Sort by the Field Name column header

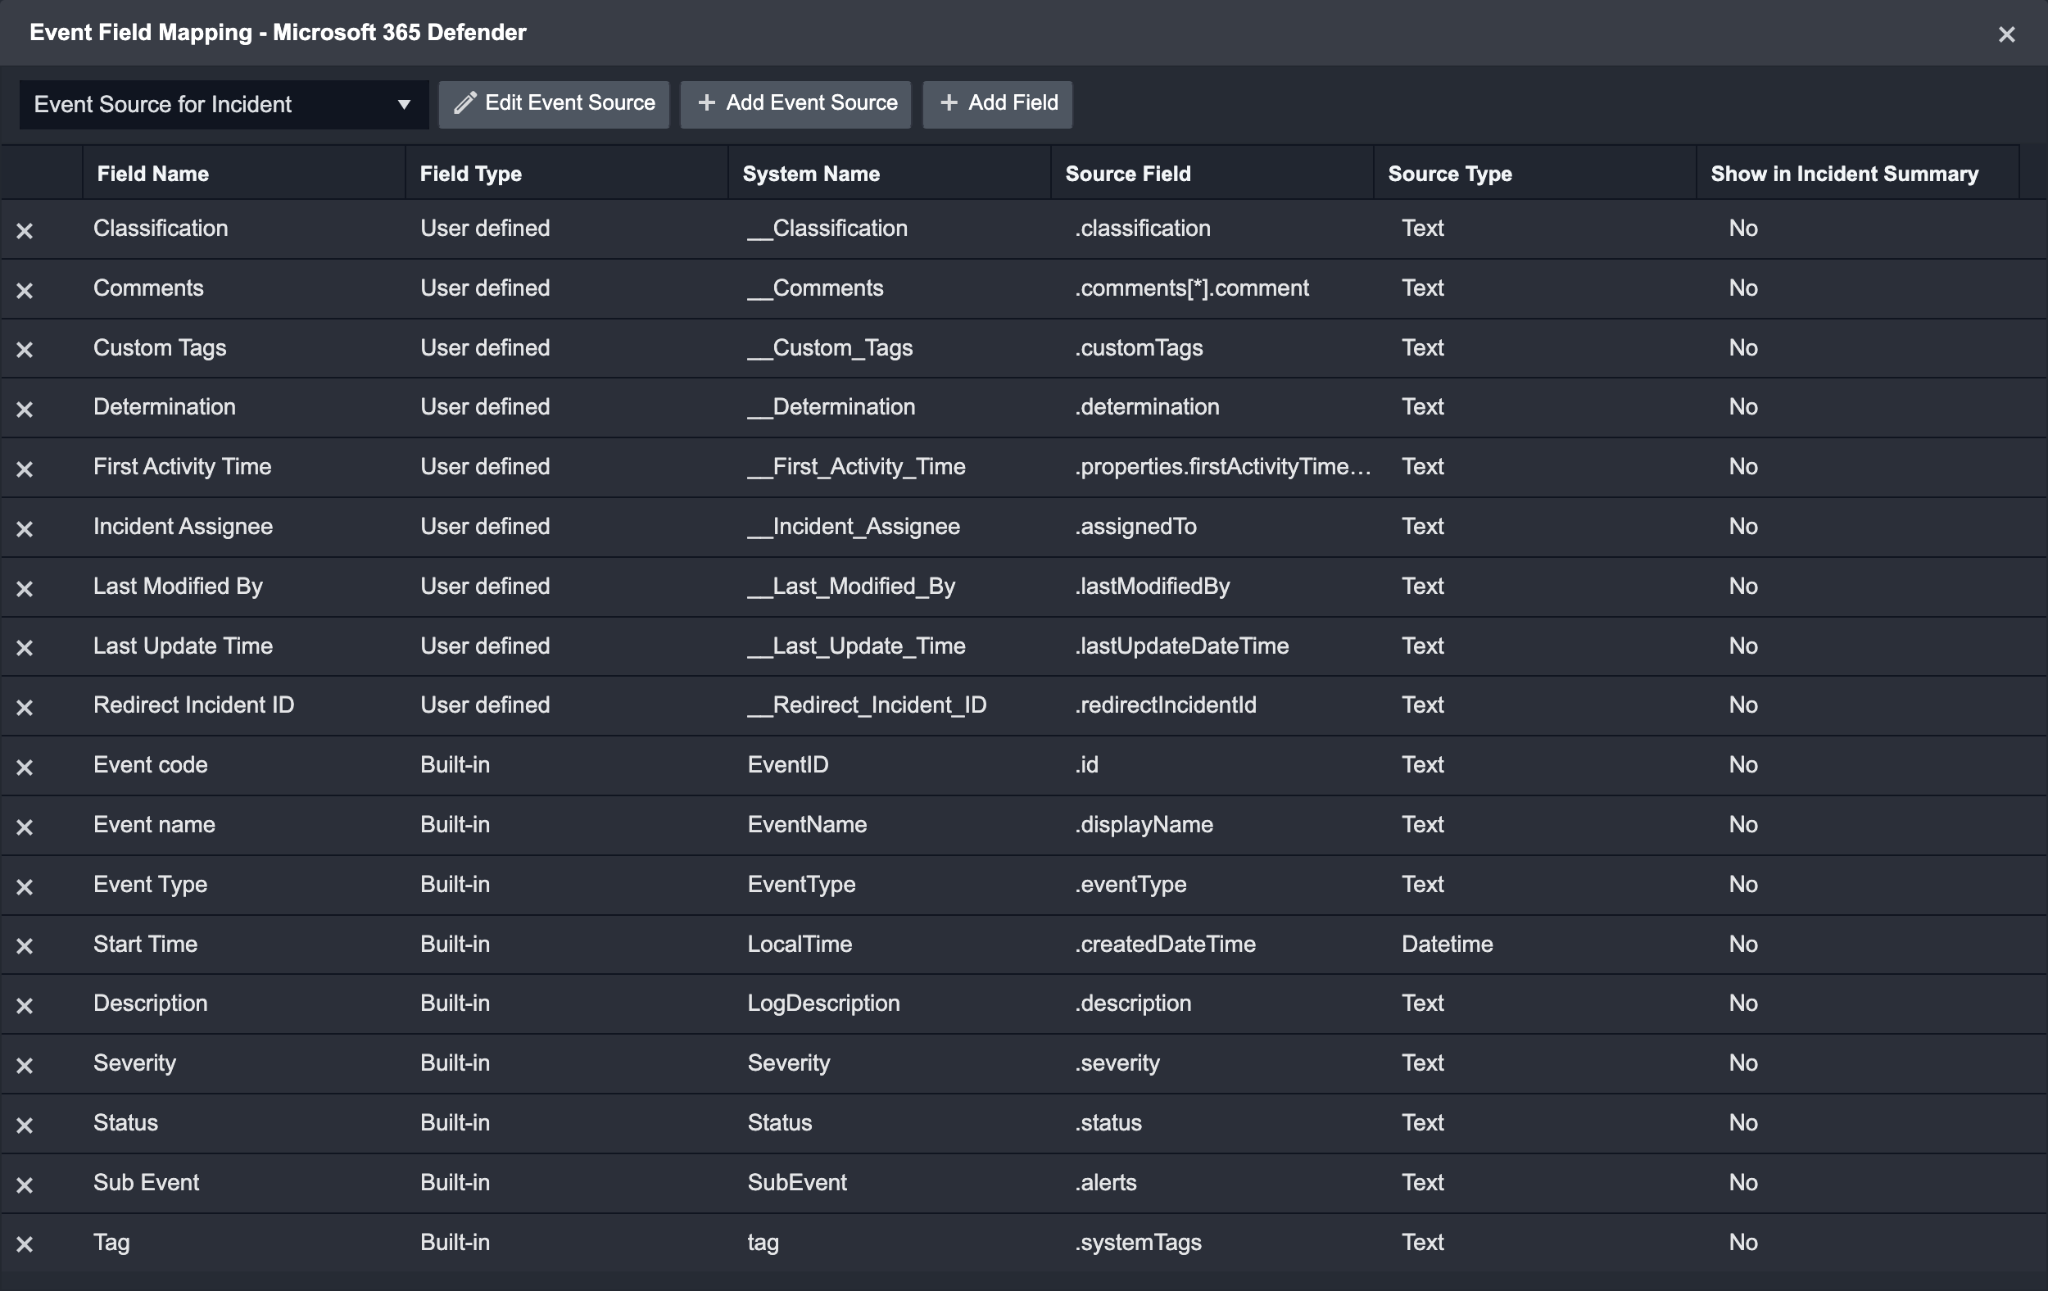point(153,174)
